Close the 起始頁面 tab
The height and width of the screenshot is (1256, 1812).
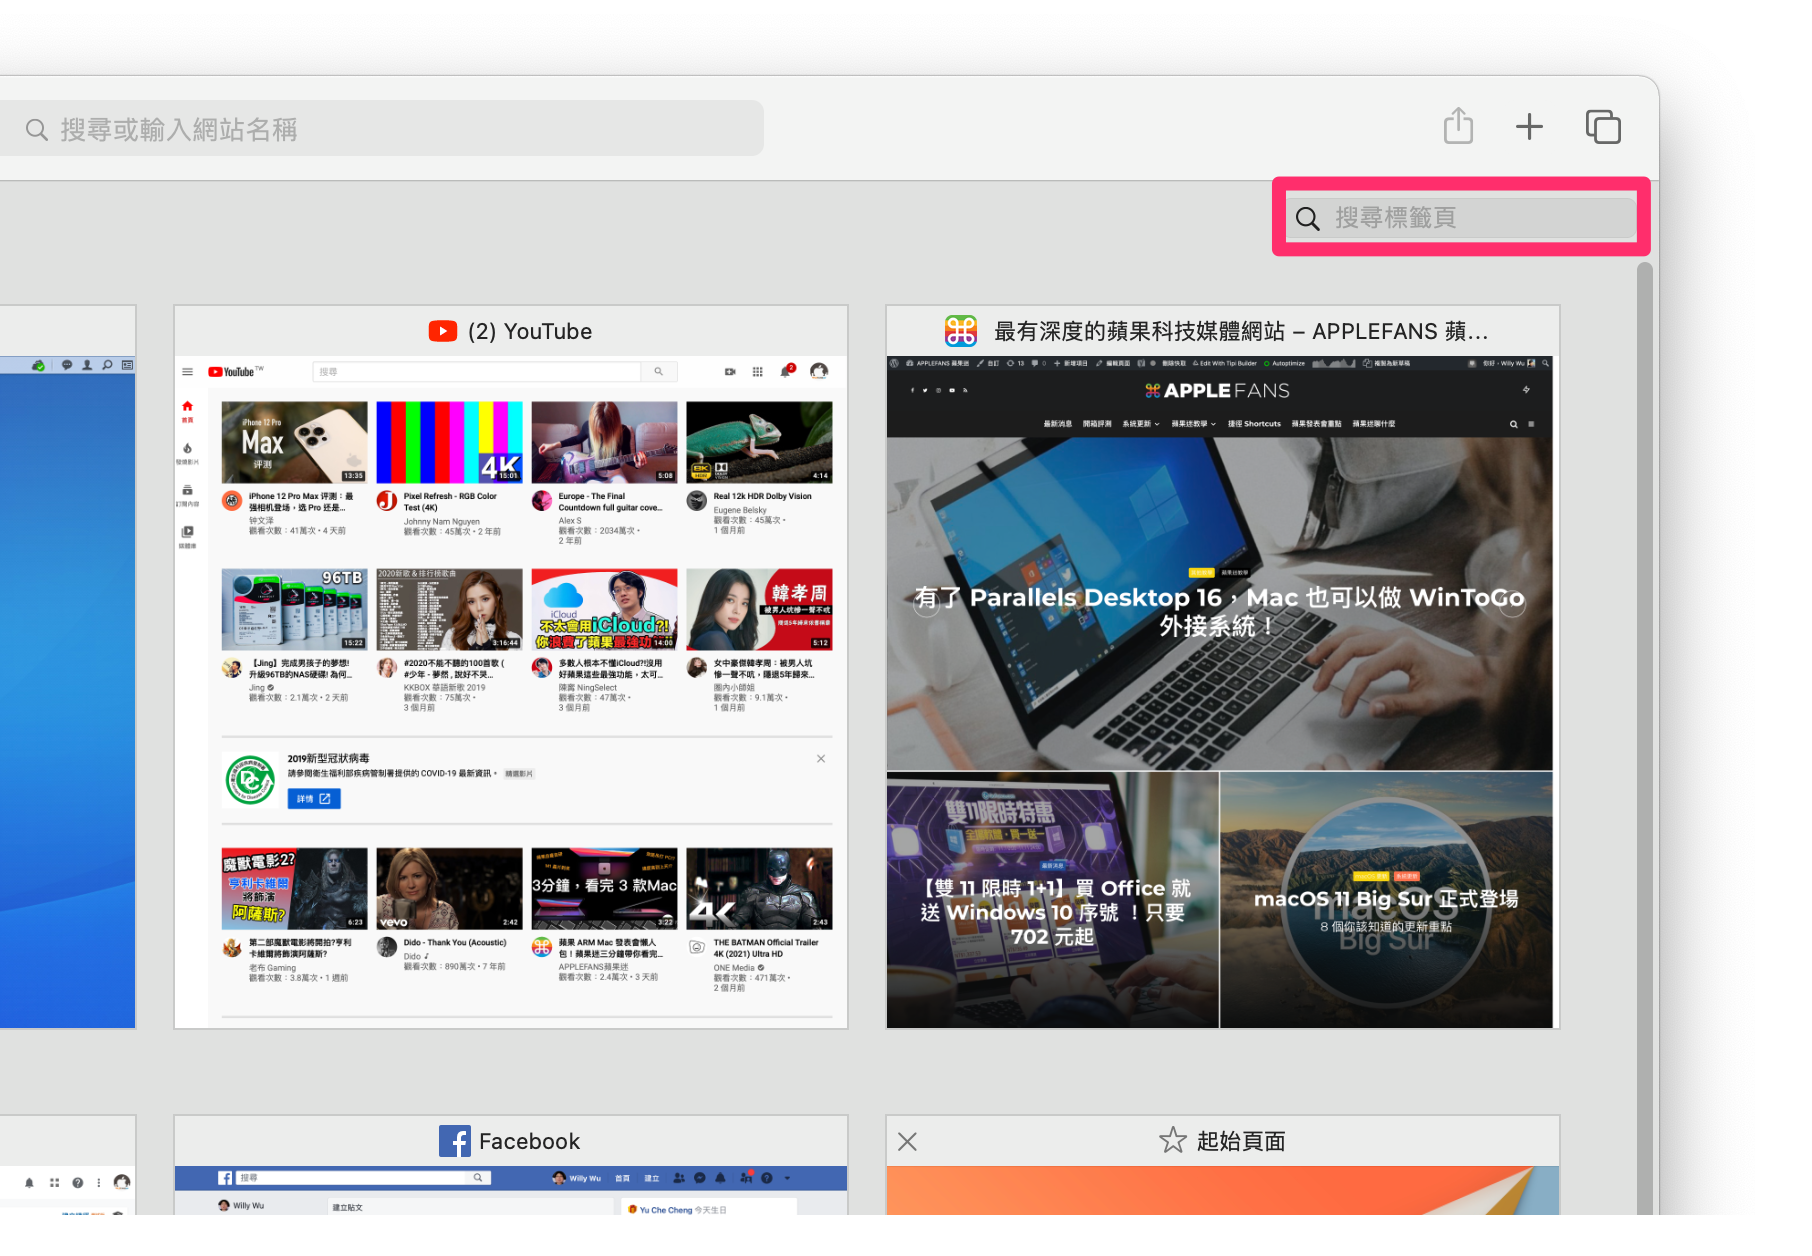point(907,1141)
